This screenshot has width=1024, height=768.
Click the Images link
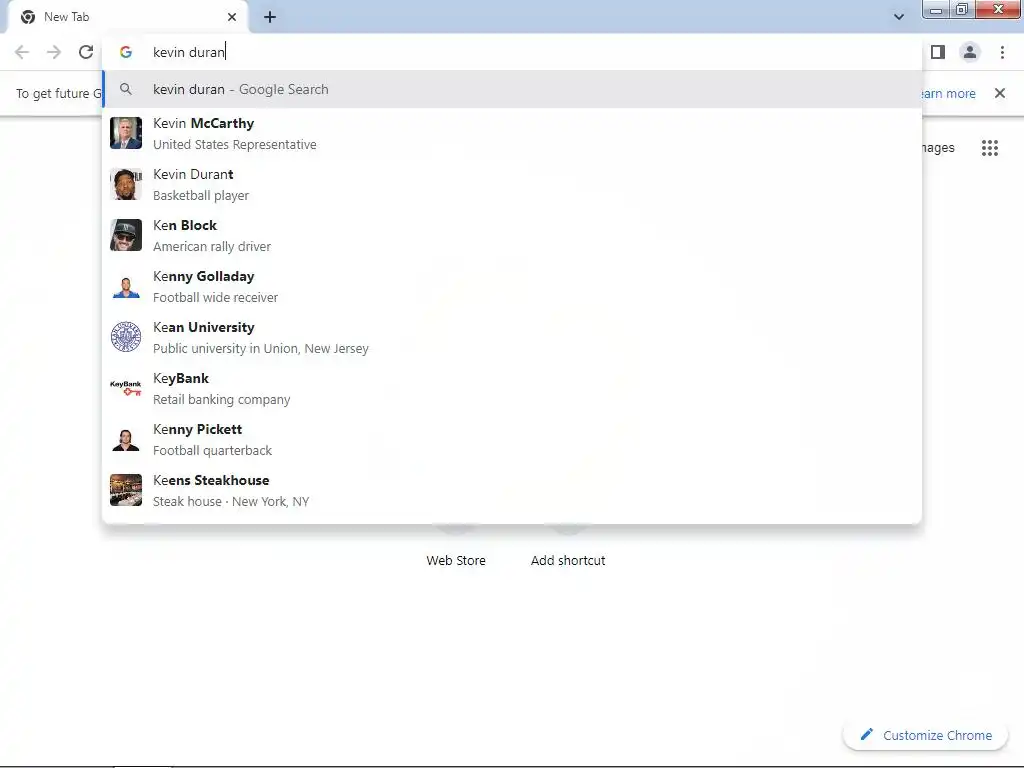938,148
